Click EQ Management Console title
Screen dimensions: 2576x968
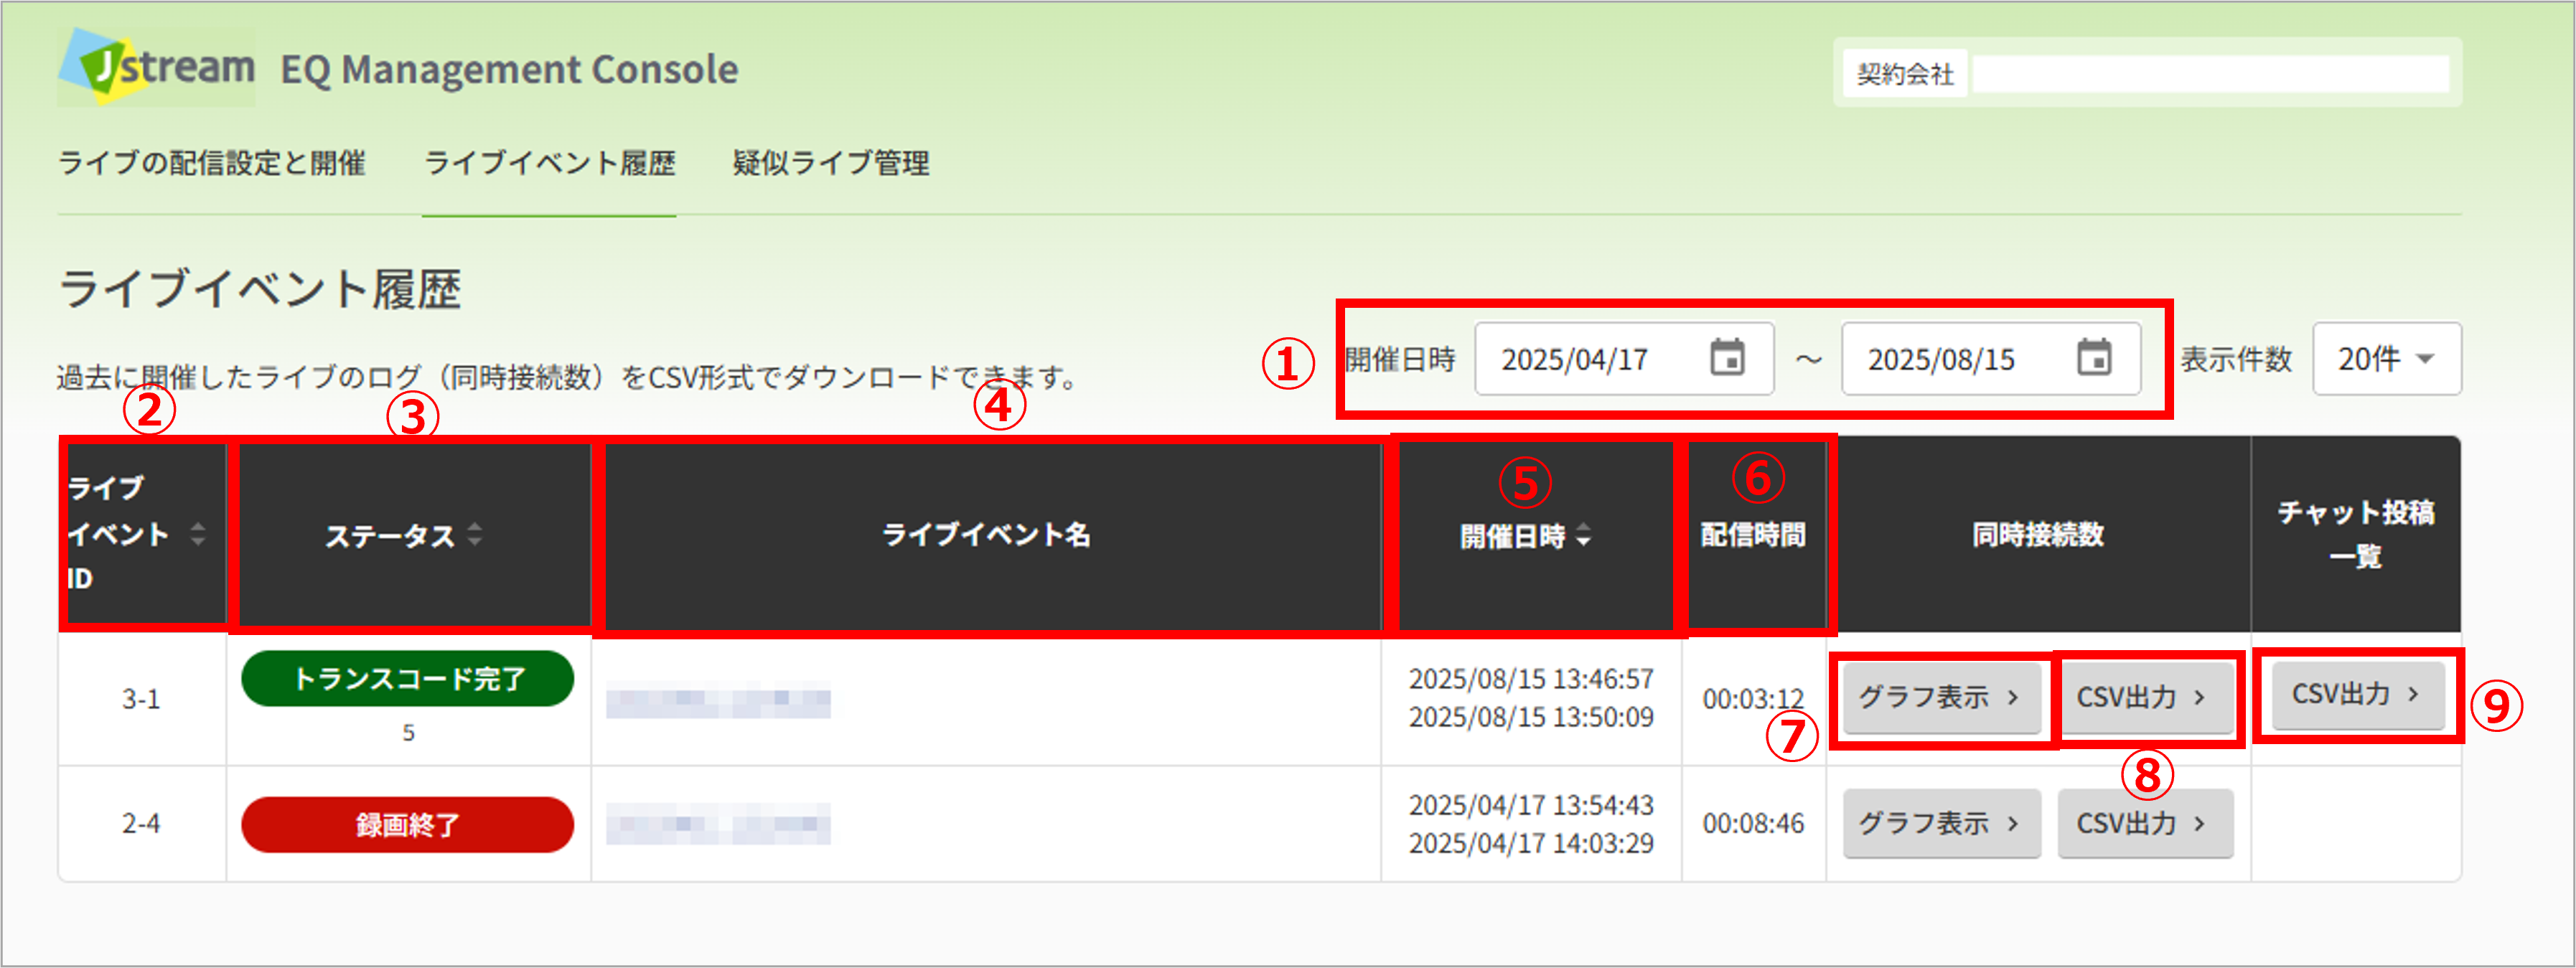click(x=509, y=69)
